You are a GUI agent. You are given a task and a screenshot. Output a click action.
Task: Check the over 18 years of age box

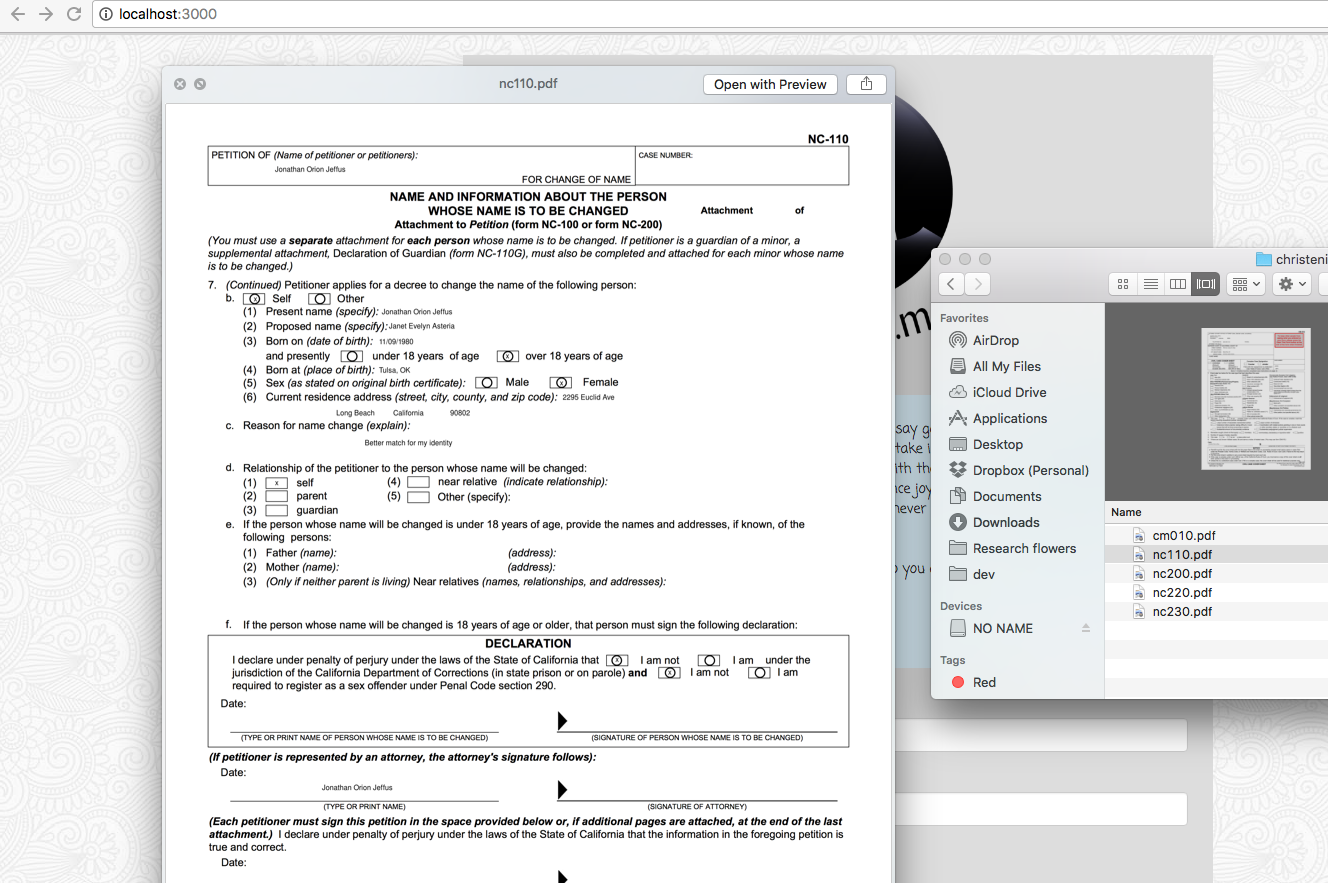508,356
